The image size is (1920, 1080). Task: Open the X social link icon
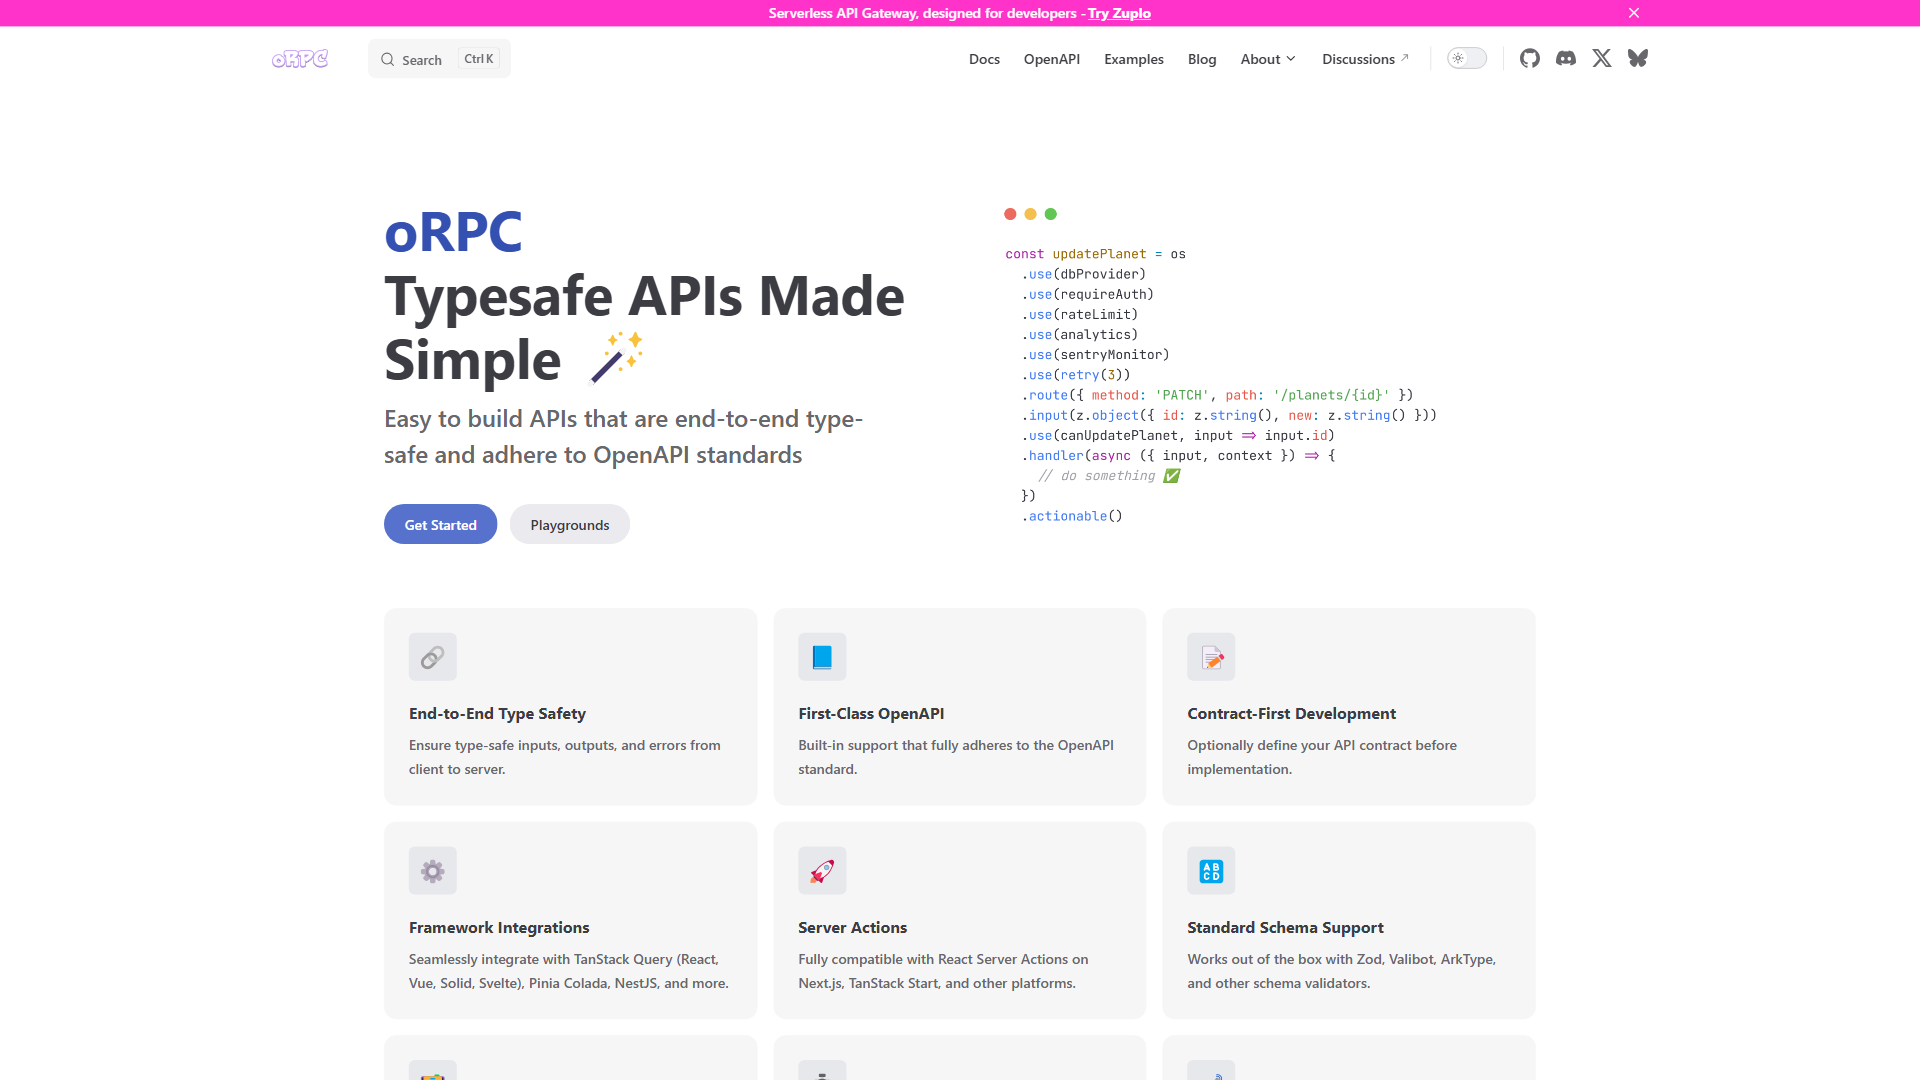click(x=1602, y=58)
